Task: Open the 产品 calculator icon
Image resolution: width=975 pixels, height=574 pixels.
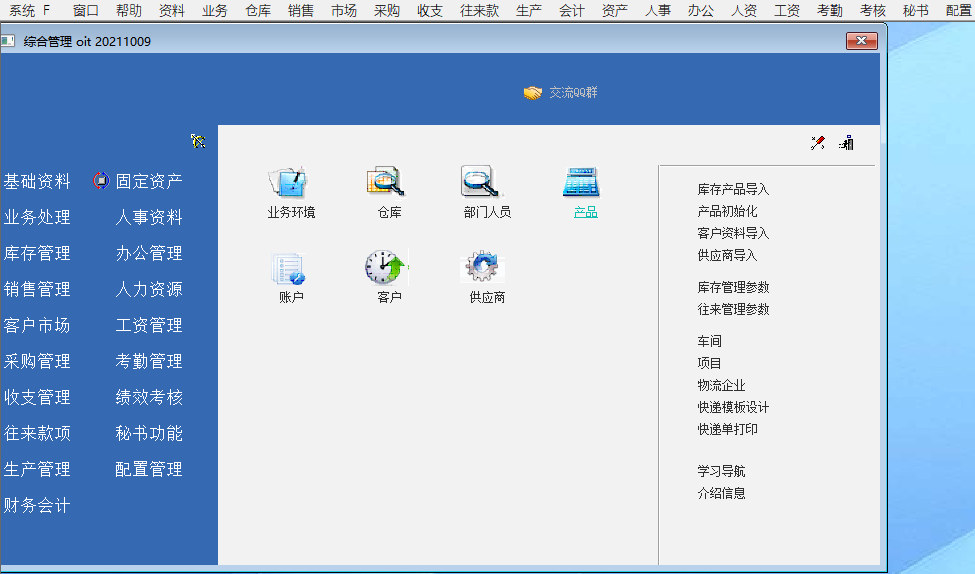Action: click(581, 182)
